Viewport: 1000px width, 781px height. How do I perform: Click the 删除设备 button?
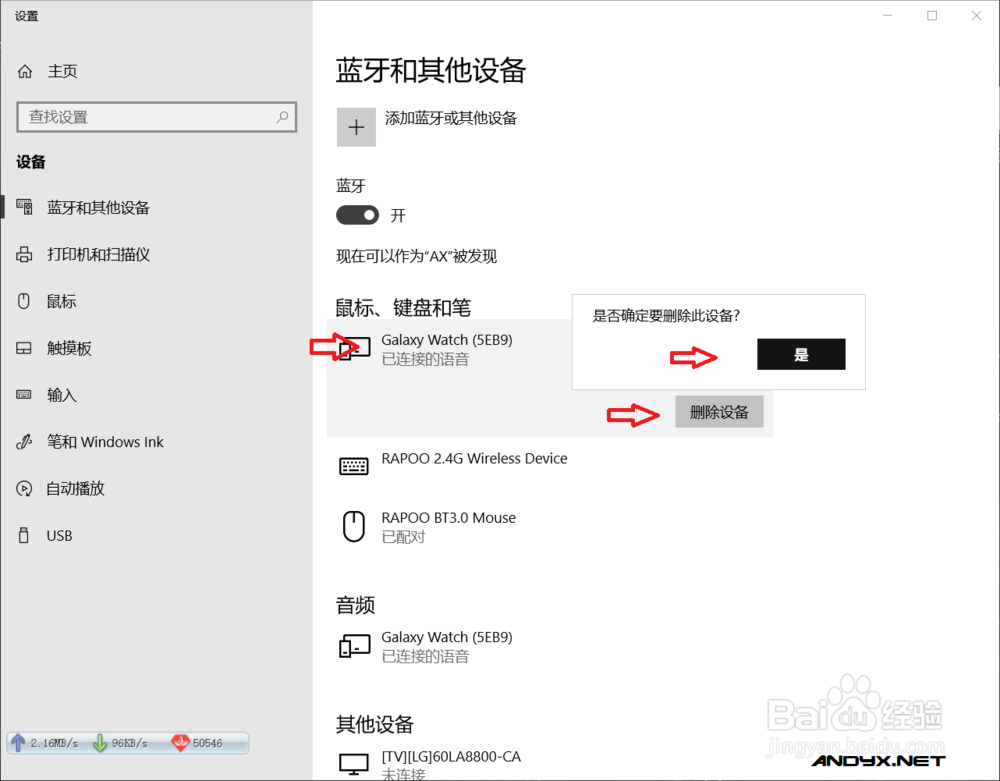(x=719, y=411)
